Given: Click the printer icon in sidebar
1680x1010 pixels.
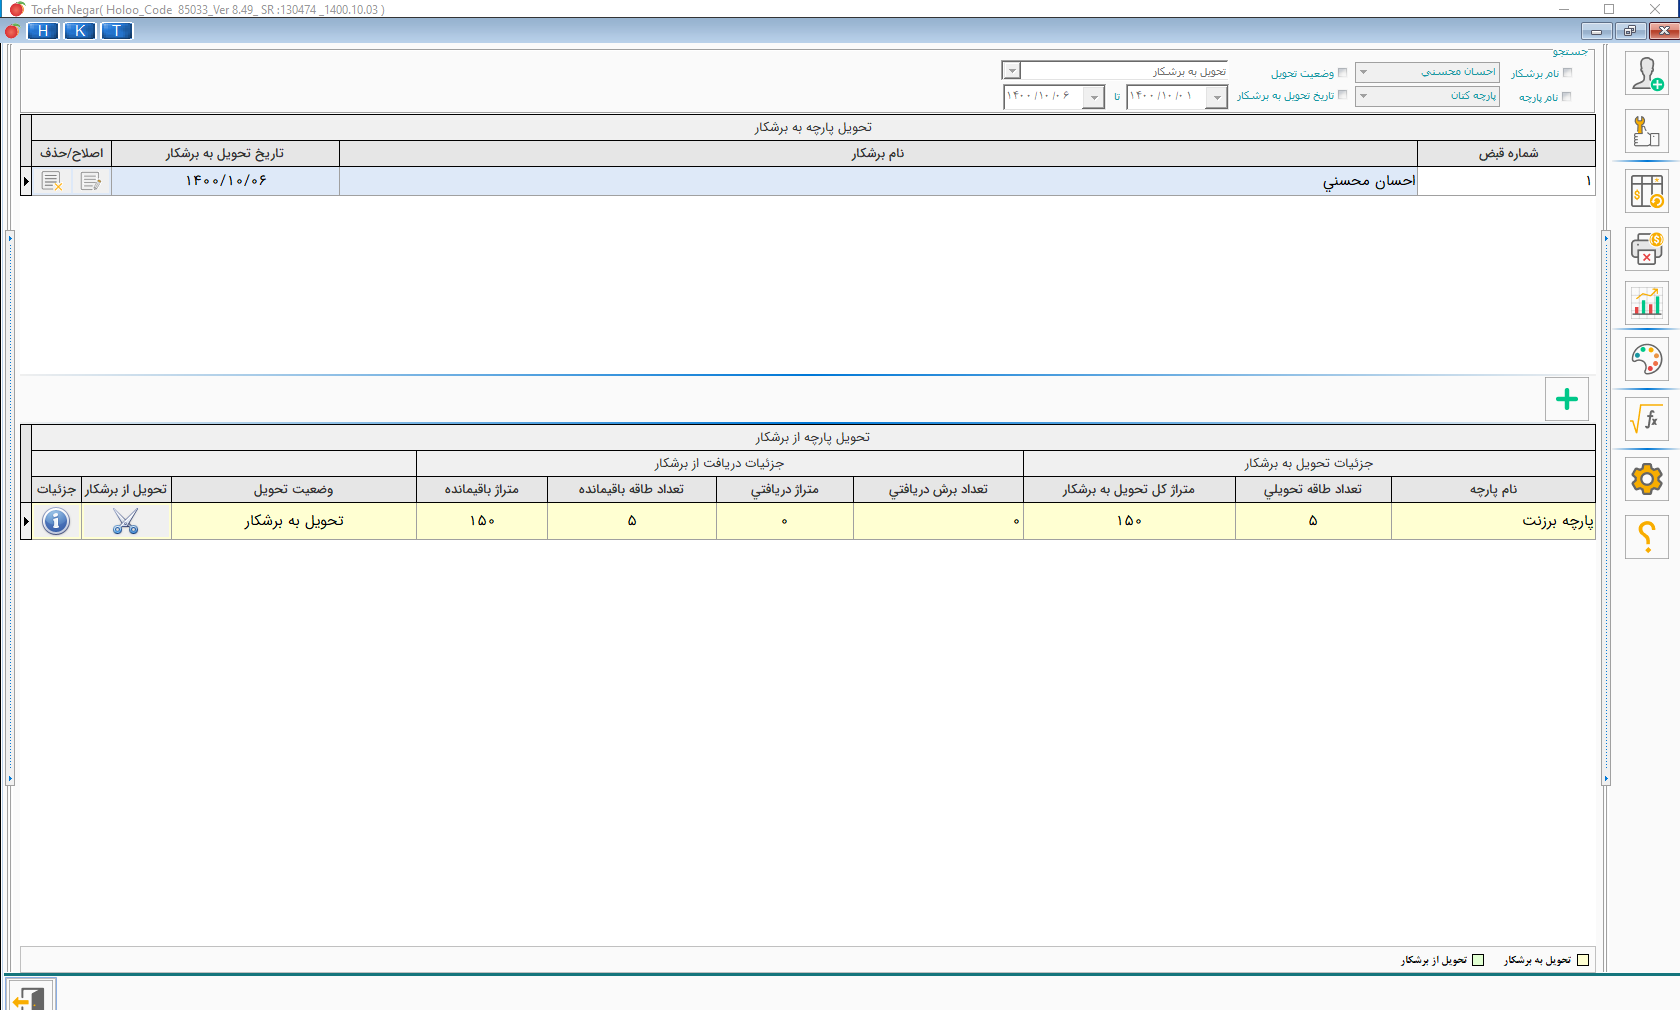Looking at the screenshot, I should 1647,248.
